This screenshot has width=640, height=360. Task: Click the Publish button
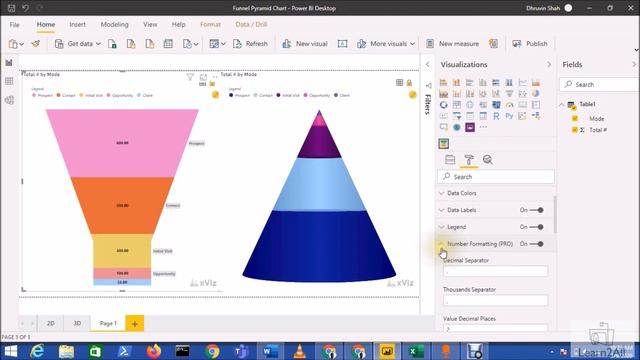(530, 44)
